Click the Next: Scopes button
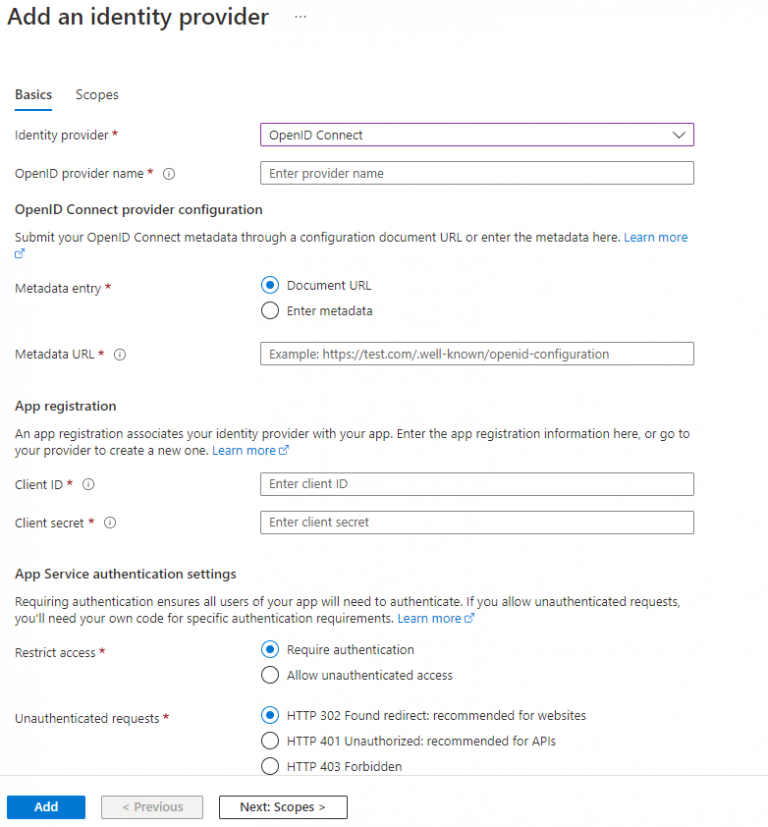 click(282, 806)
